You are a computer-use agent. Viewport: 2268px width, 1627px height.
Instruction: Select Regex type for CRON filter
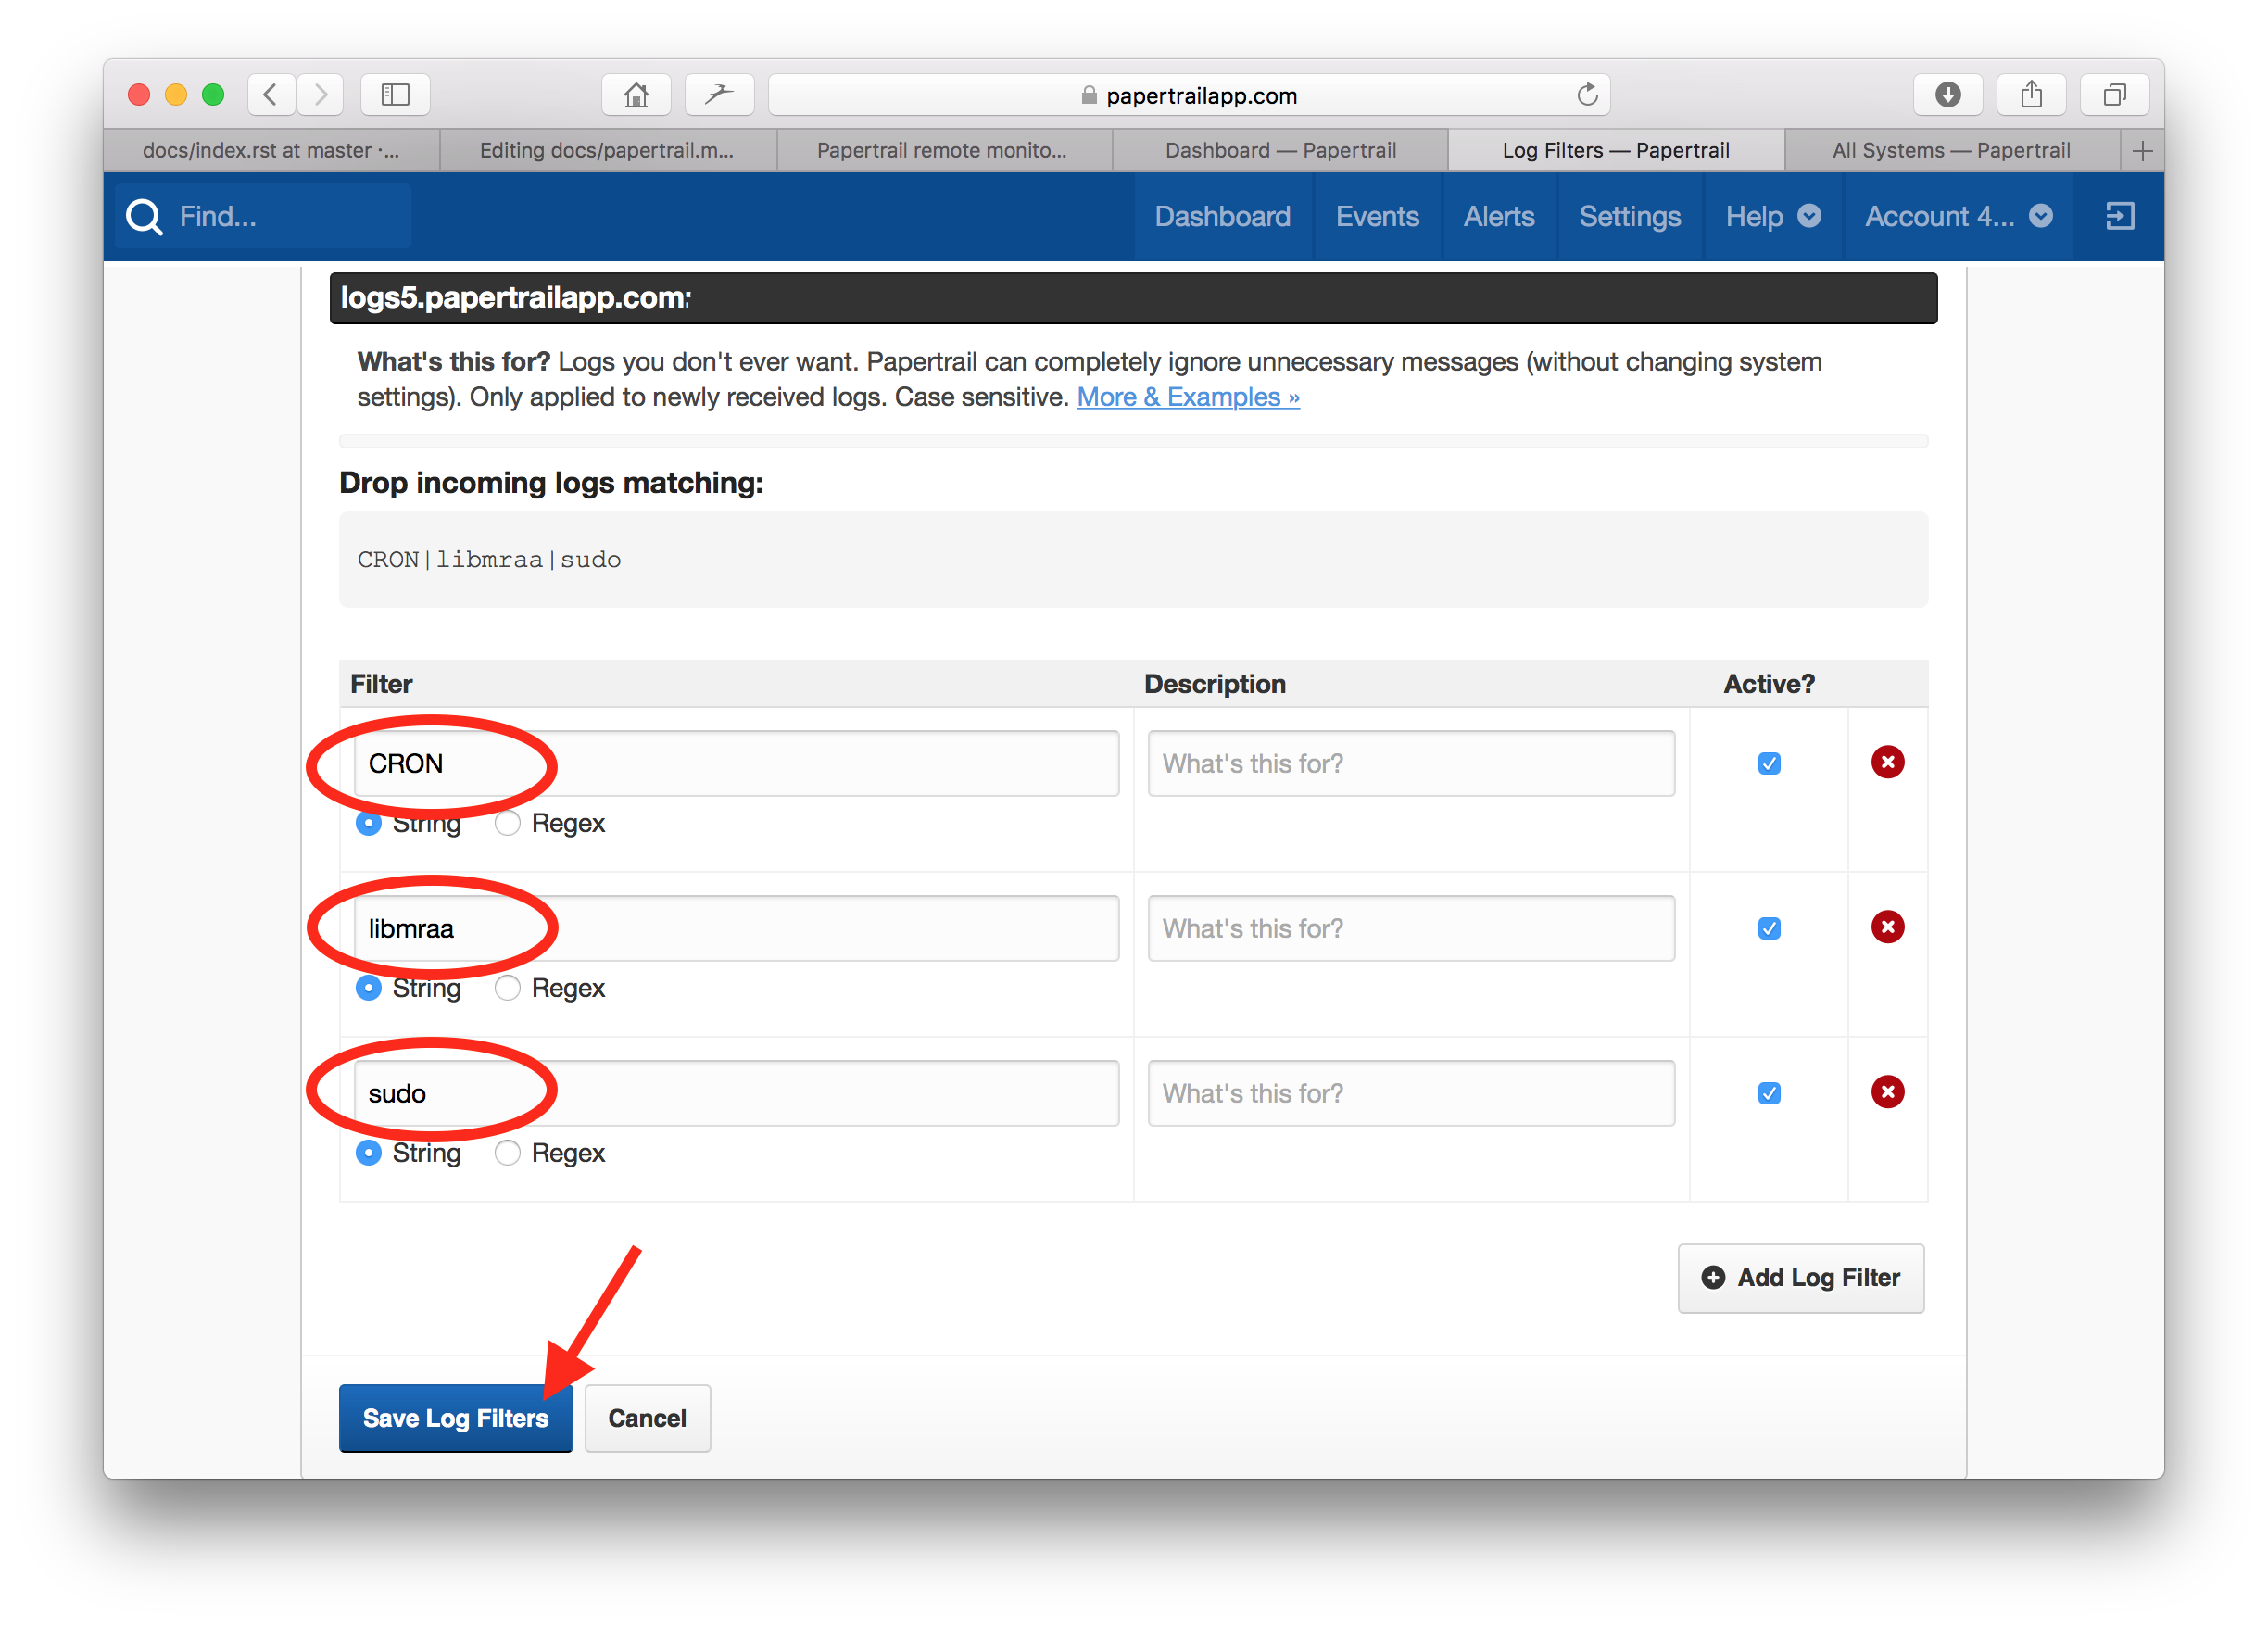click(508, 824)
